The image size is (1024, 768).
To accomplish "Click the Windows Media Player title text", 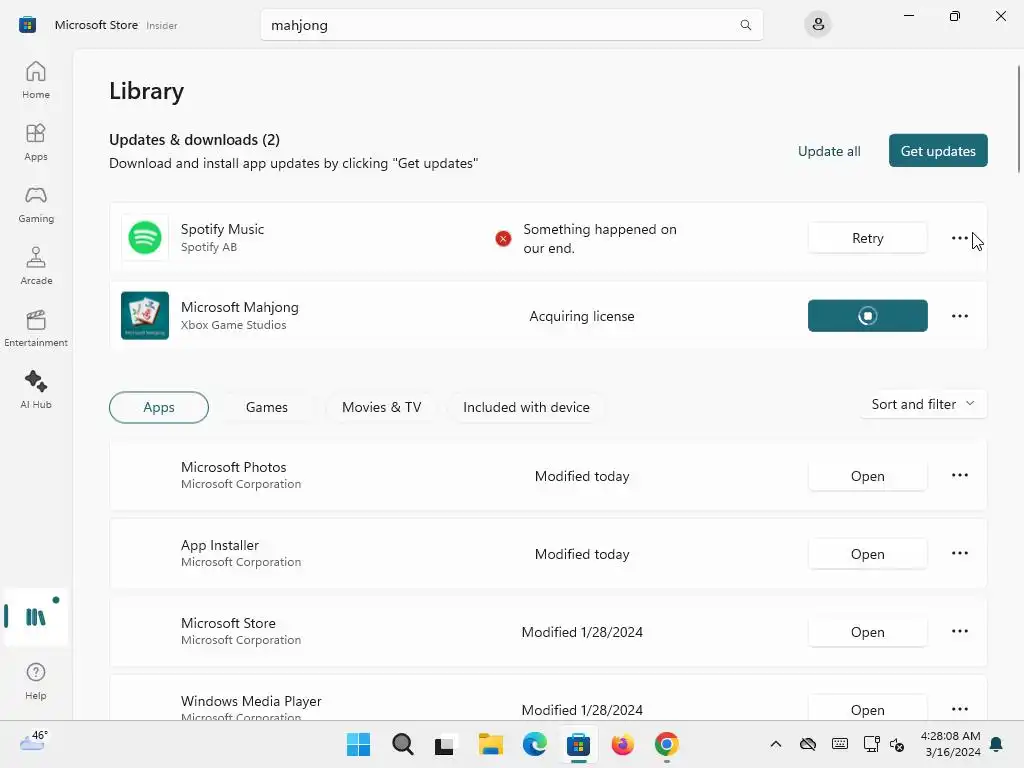I will tap(251, 701).
